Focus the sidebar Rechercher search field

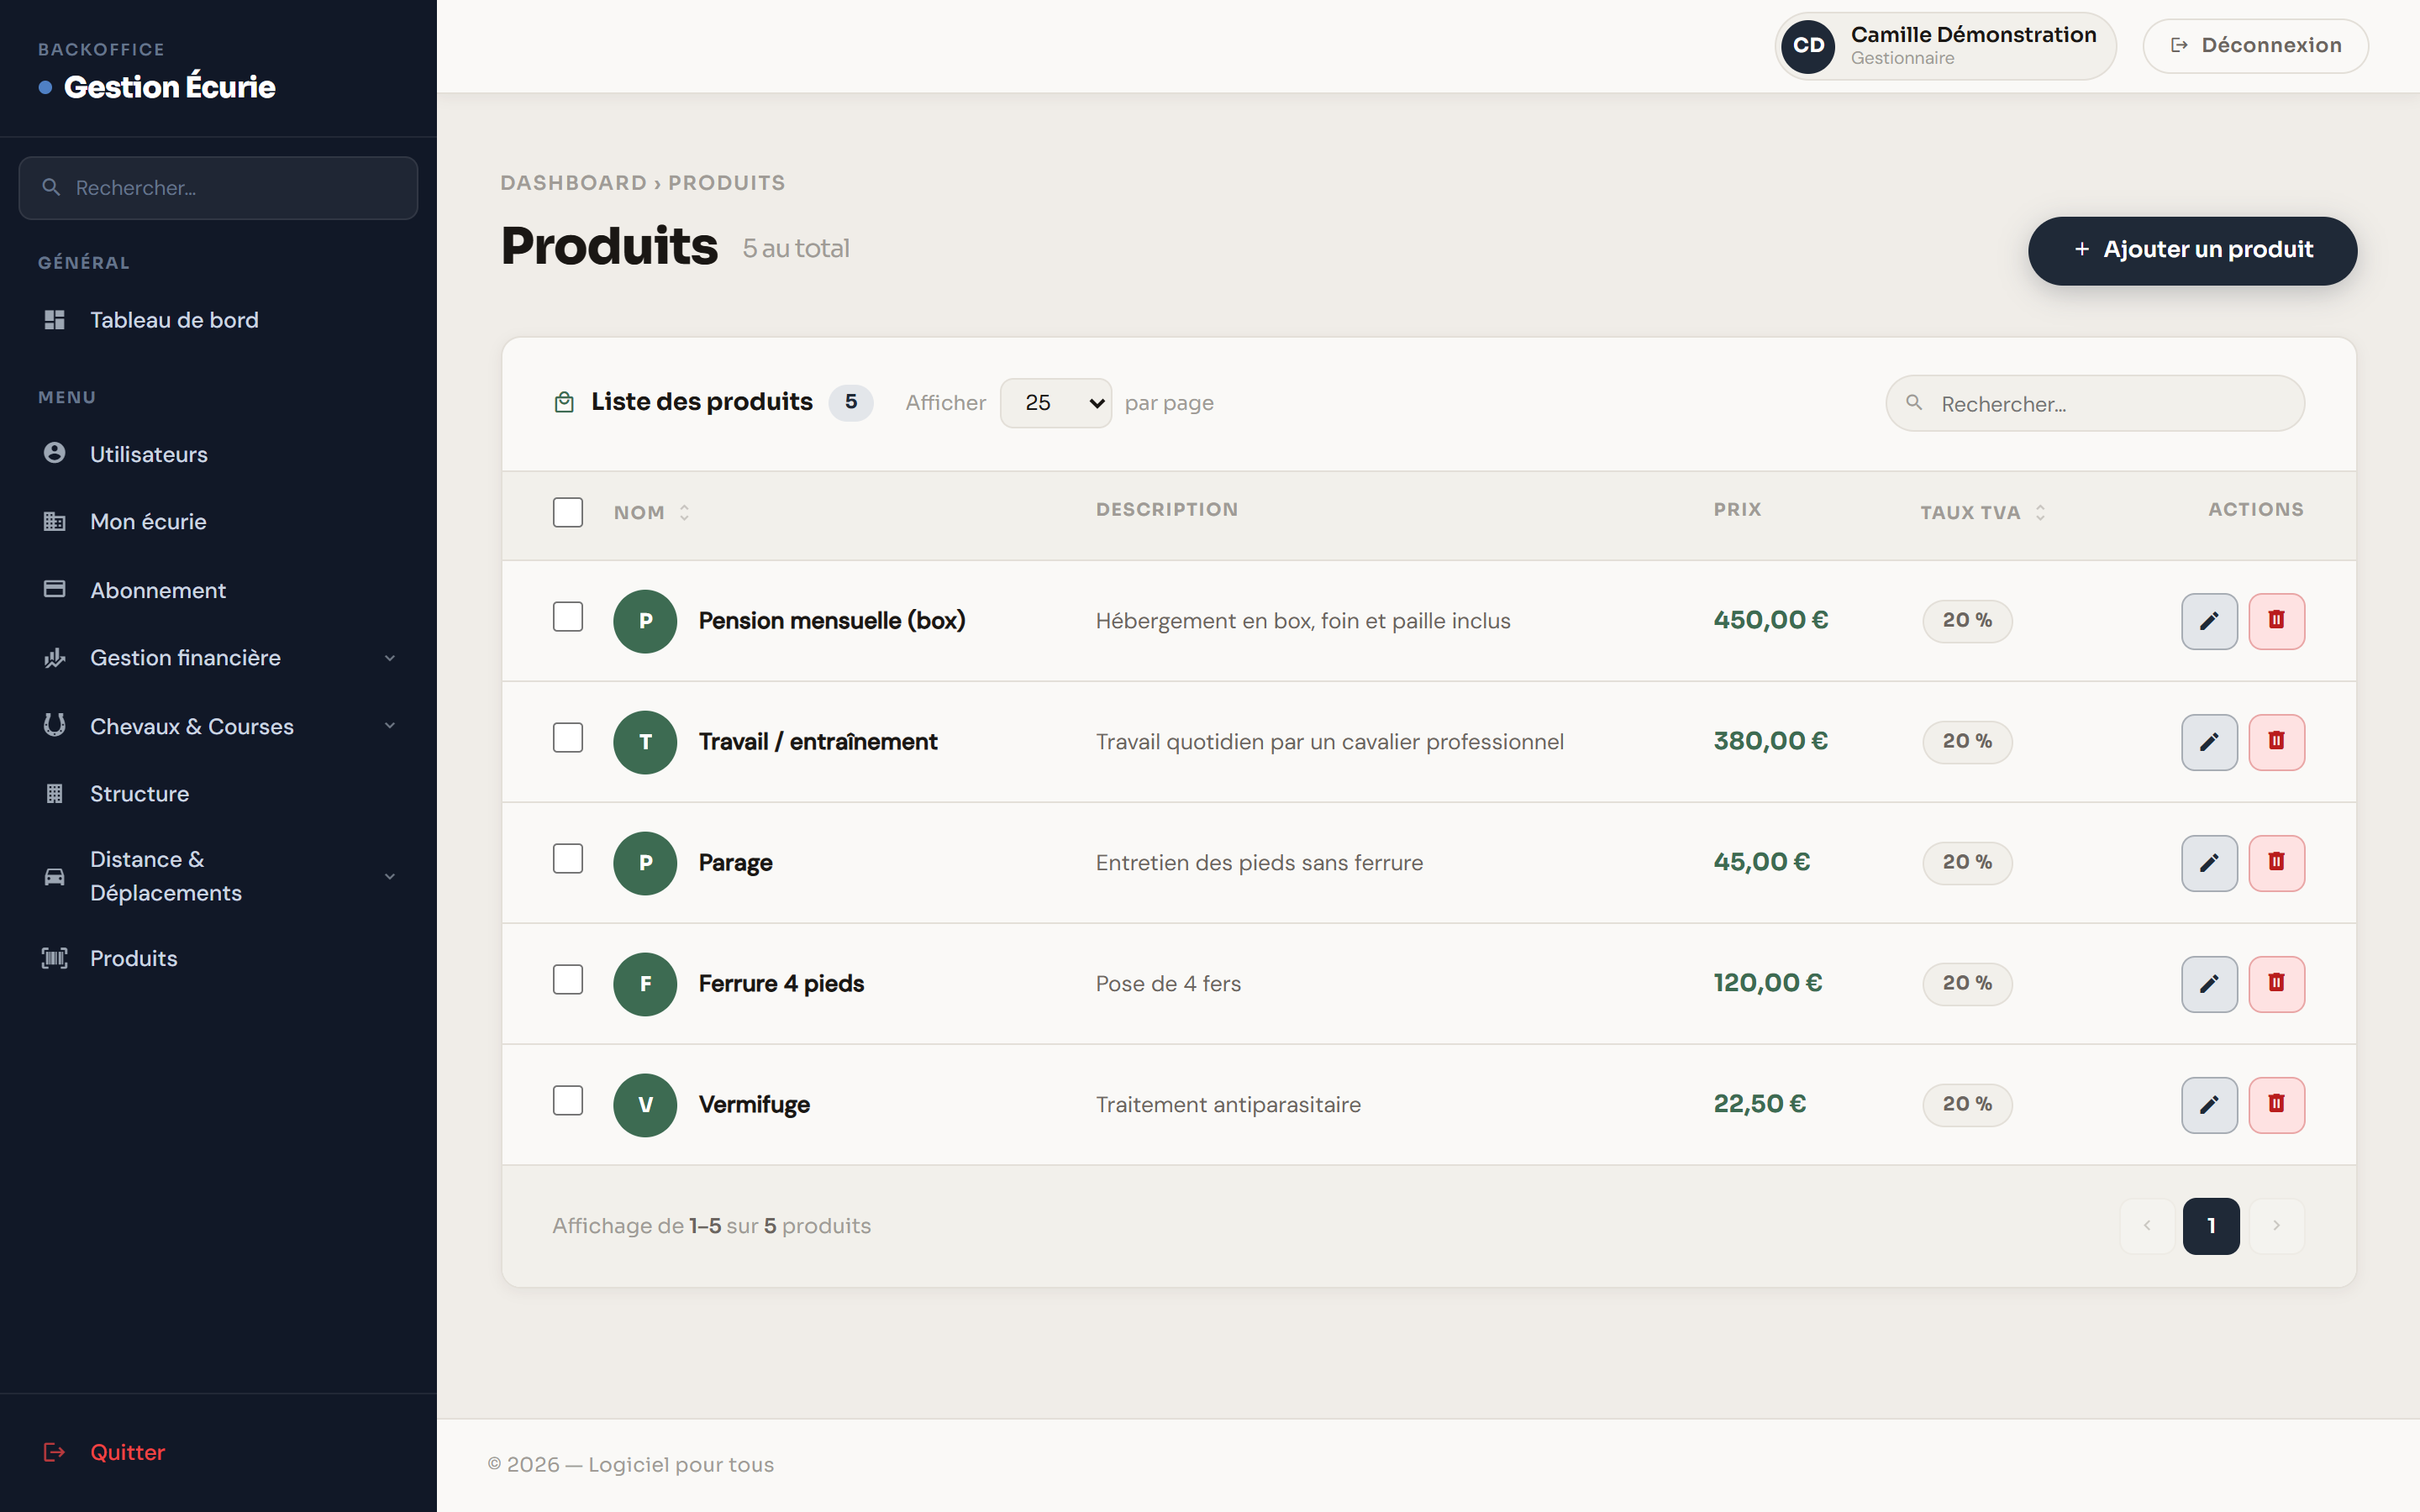tap(218, 188)
